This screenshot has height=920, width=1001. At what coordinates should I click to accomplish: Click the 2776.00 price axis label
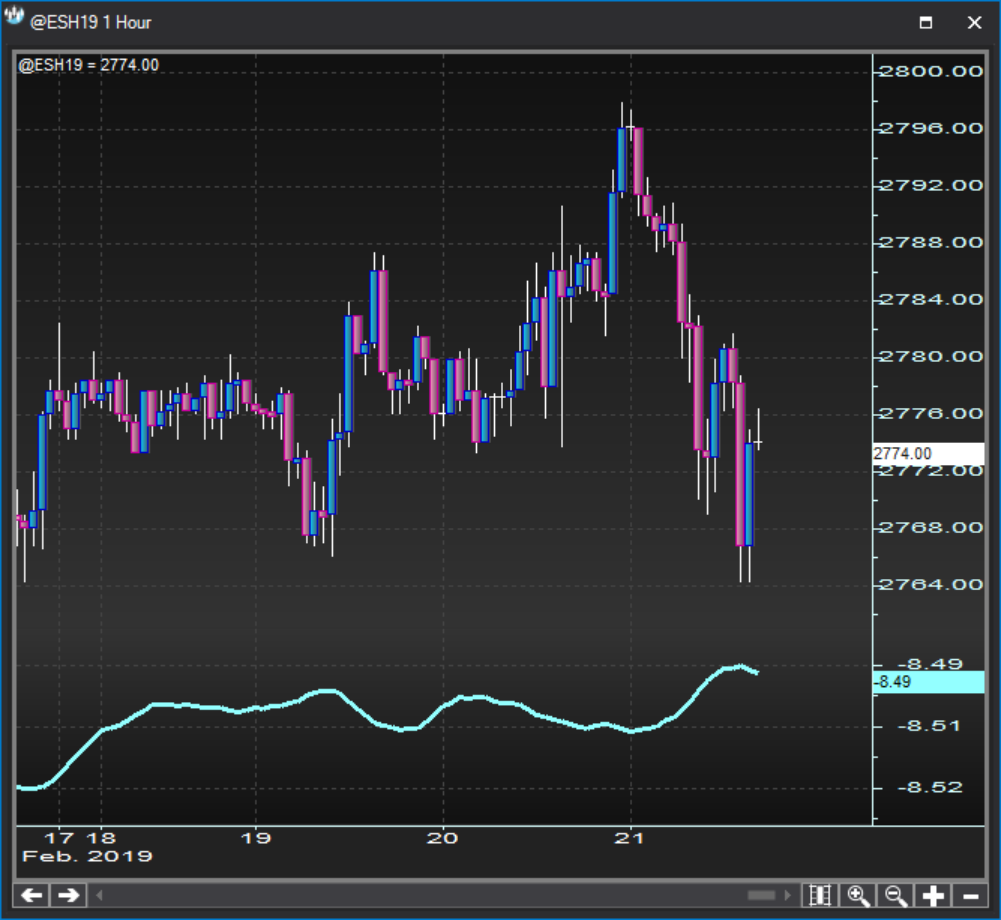coord(931,414)
